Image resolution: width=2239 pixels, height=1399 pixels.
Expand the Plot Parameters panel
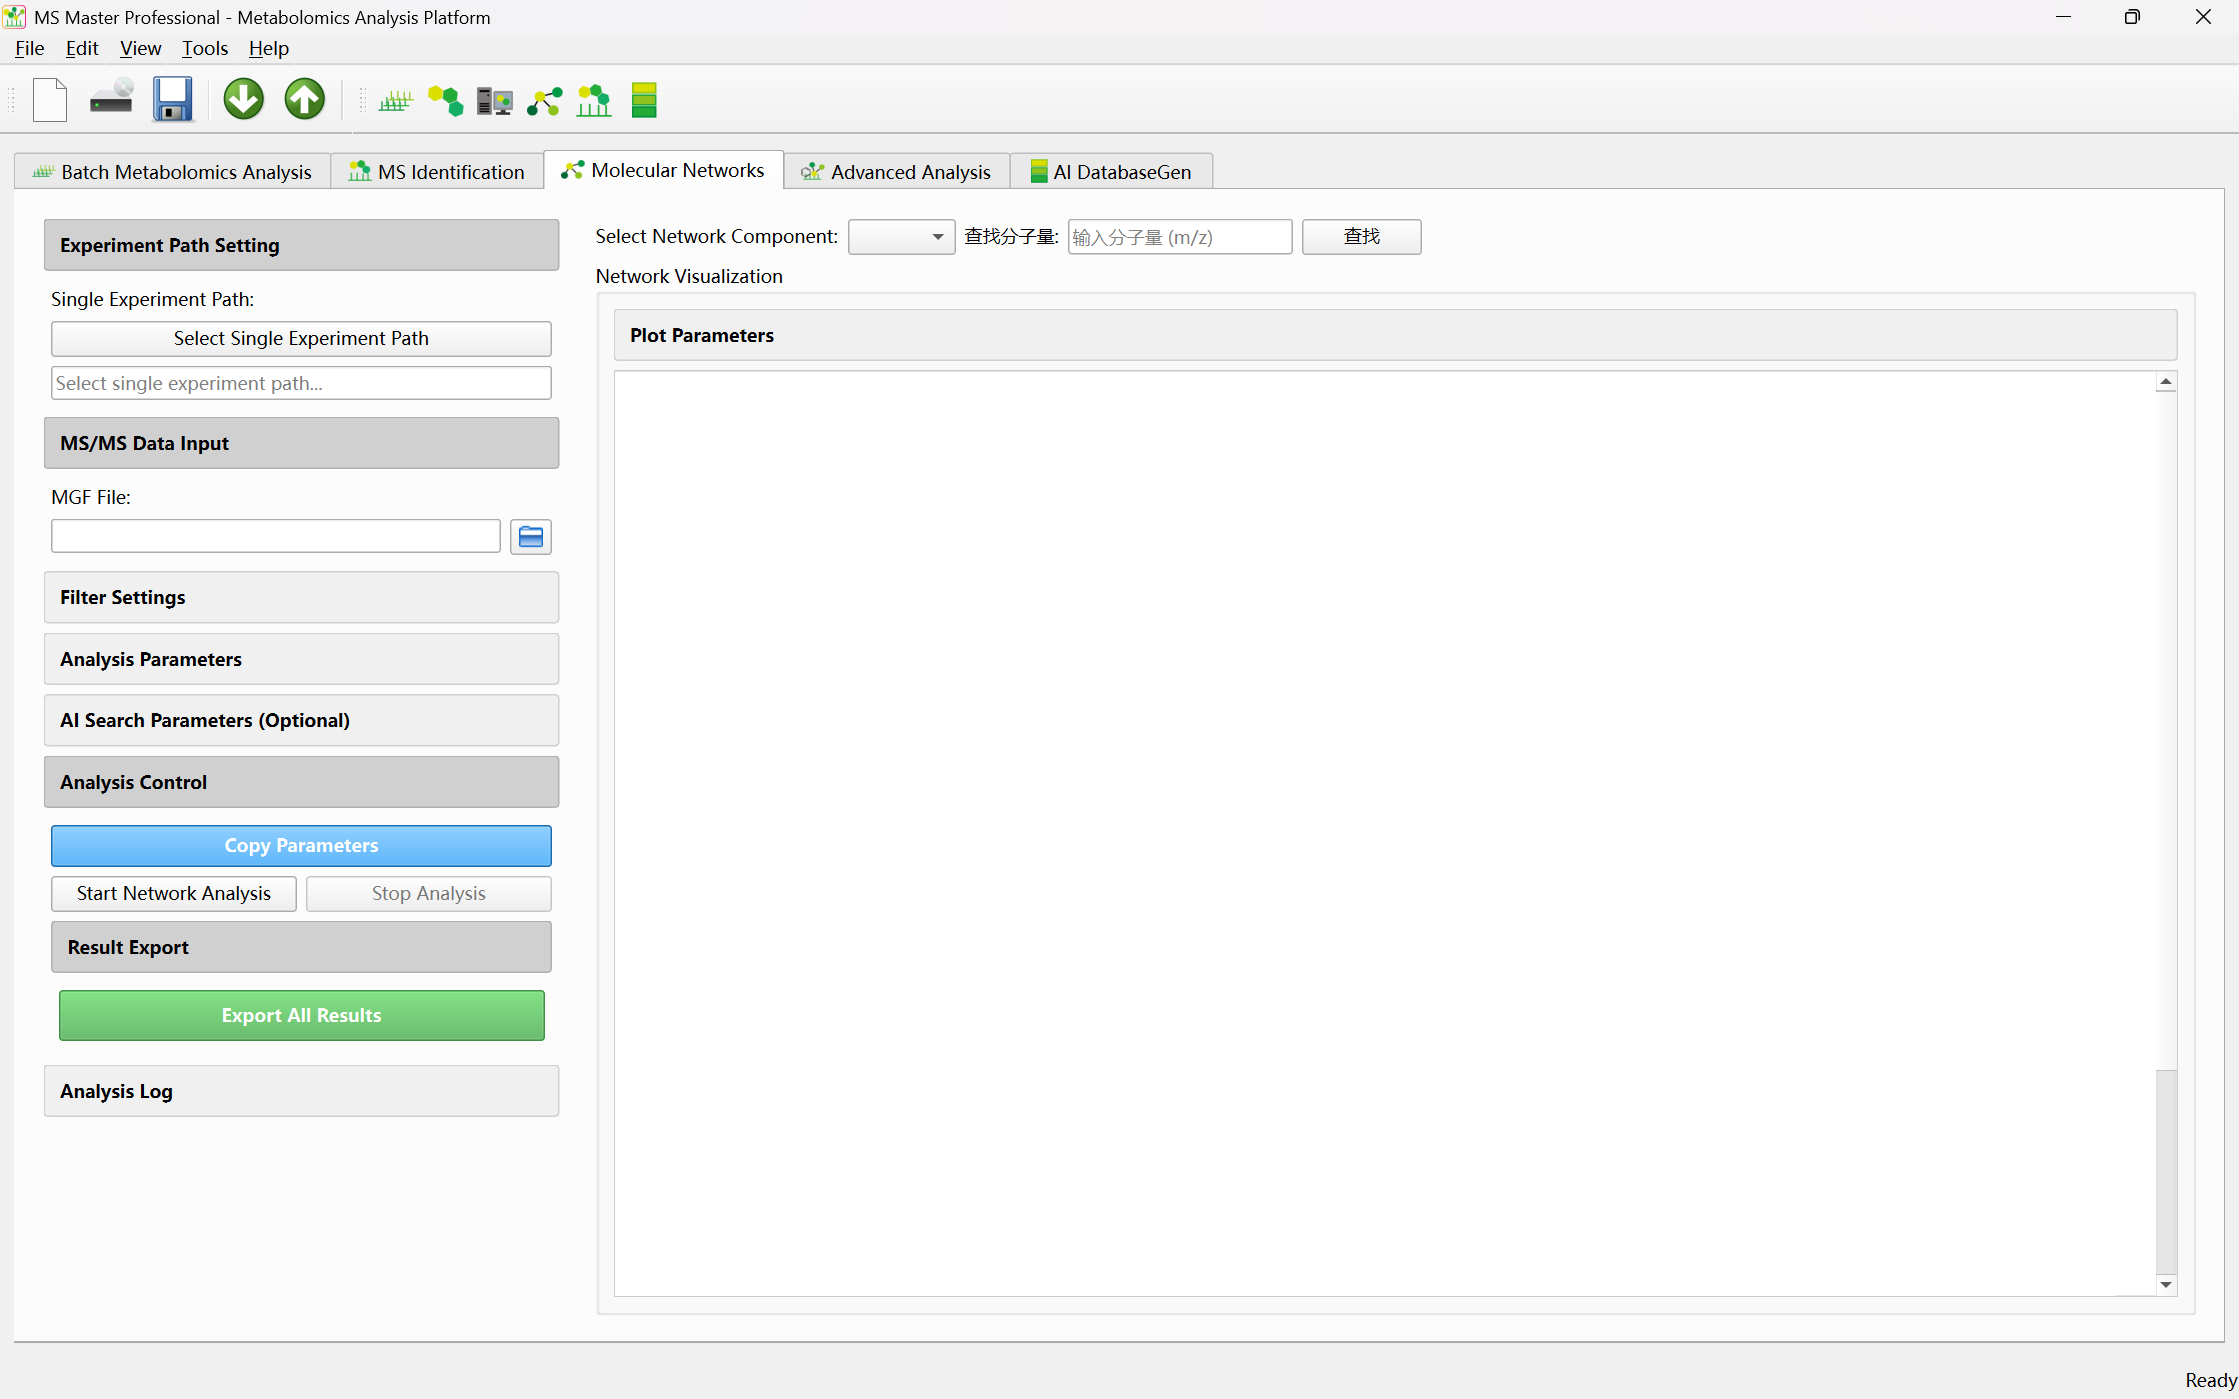tap(1395, 335)
